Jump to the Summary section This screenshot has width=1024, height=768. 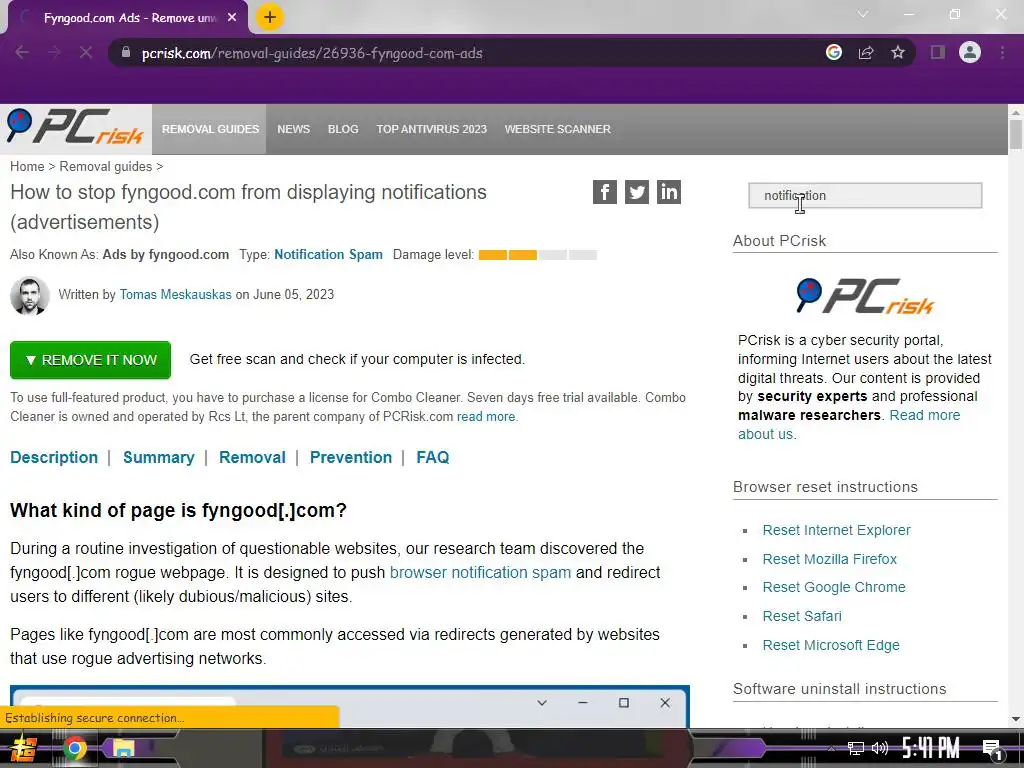pyautogui.click(x=159, y=457)
